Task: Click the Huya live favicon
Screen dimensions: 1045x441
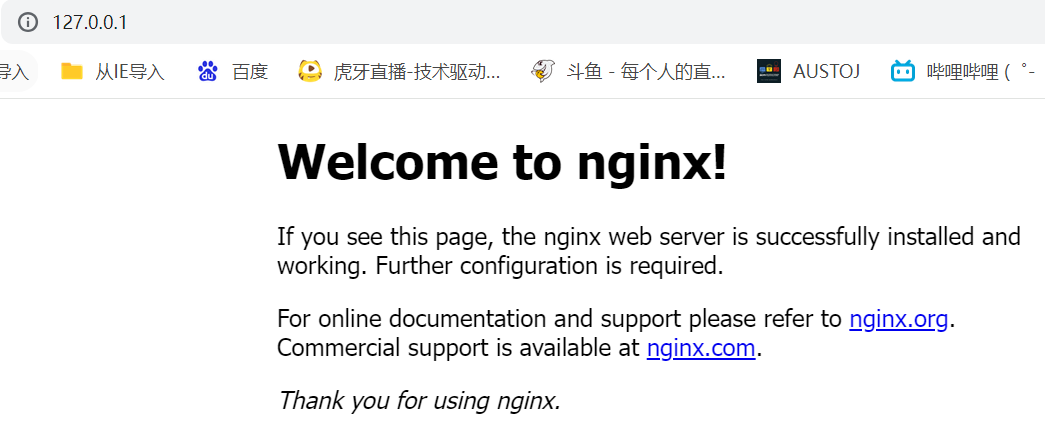Action: coord(310,71)
